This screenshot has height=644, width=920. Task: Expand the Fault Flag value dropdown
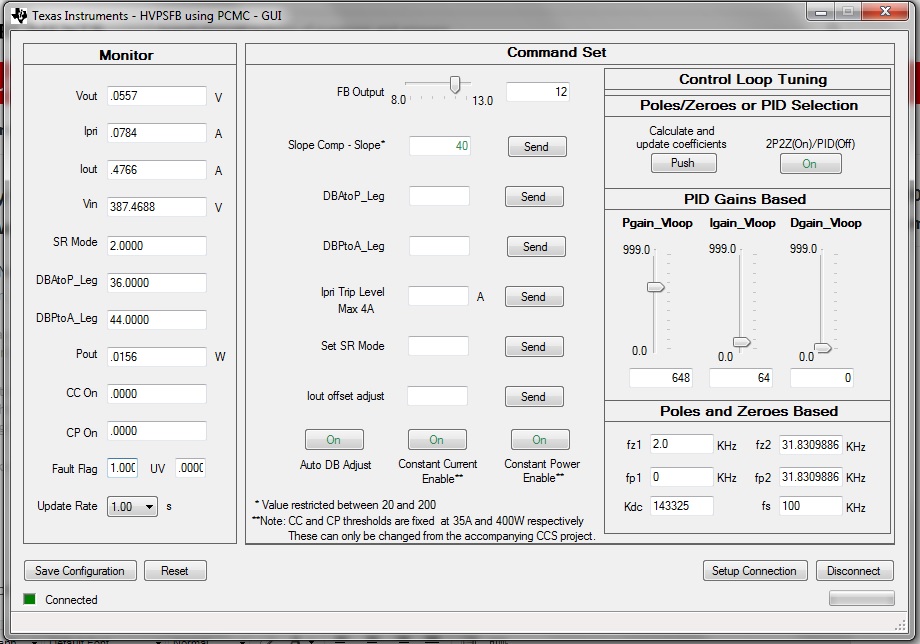click(120, 469)
